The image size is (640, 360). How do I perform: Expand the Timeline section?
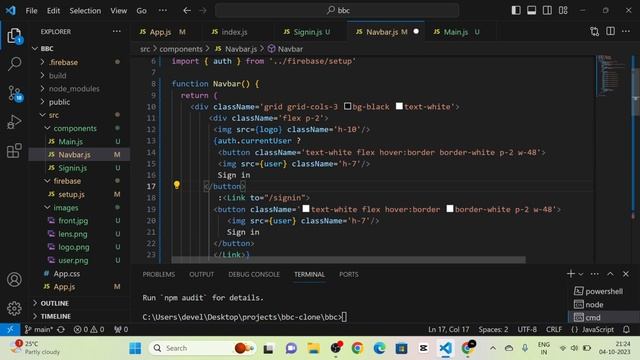[x=79, y=316]
